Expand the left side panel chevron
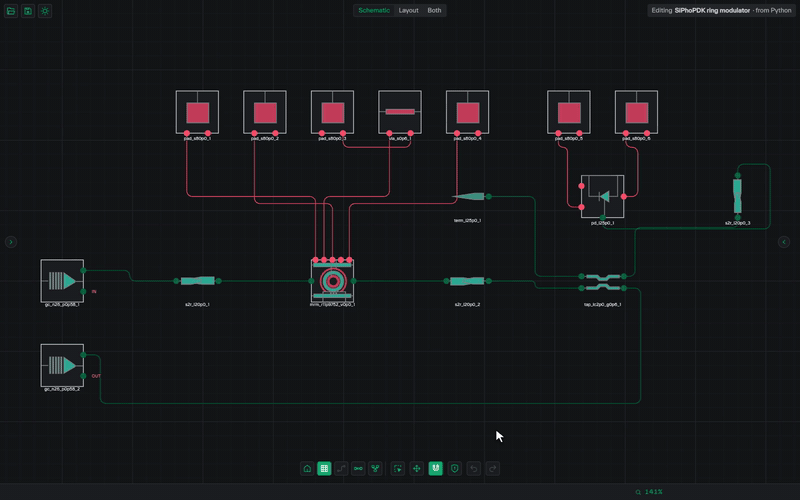This screenshot has width=800, height=500. tap(11, 242)
